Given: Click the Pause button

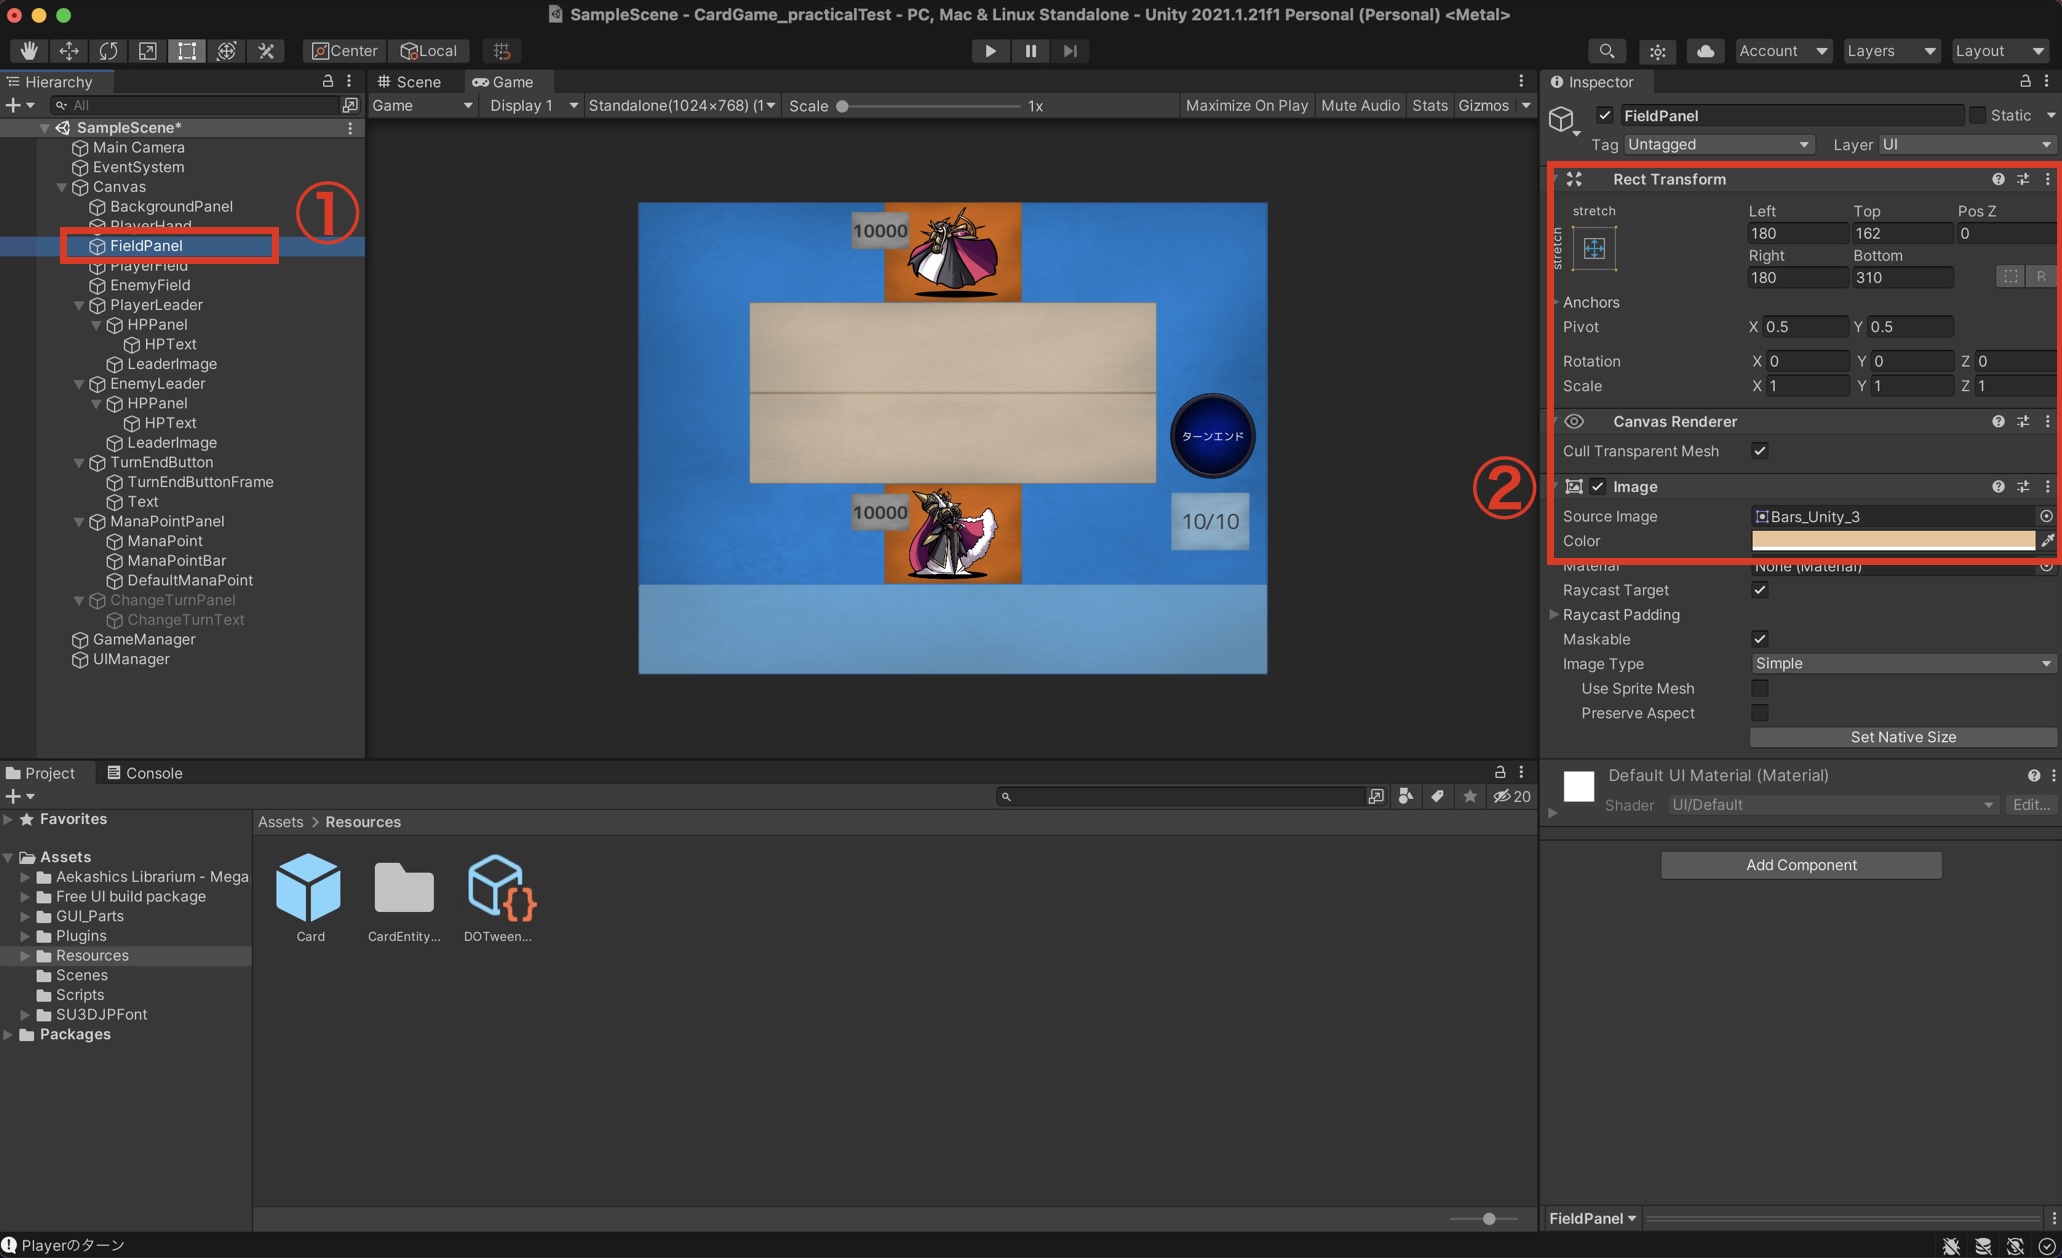Looking at the screenshot, I should (x=1030, y=51).
